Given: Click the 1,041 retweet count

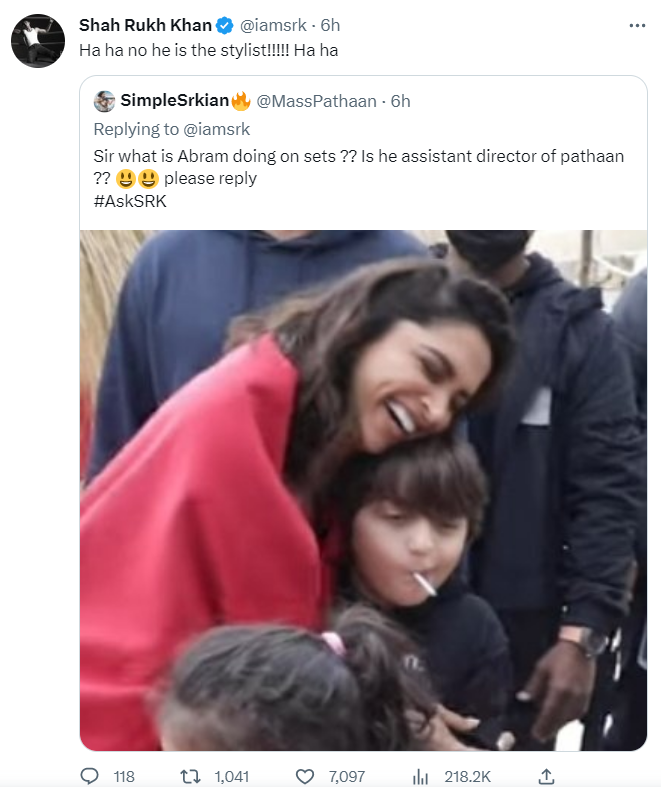Looking at the screenshot, I should pyautogui.click(x=231, y=775).
